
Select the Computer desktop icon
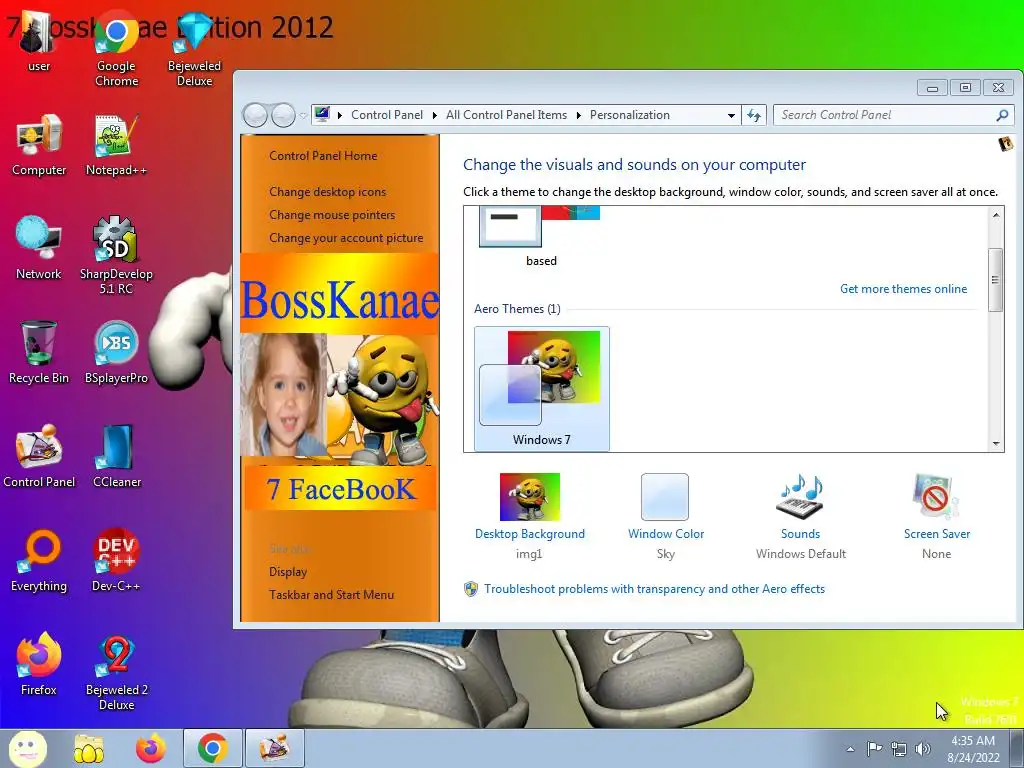[39, 145]
